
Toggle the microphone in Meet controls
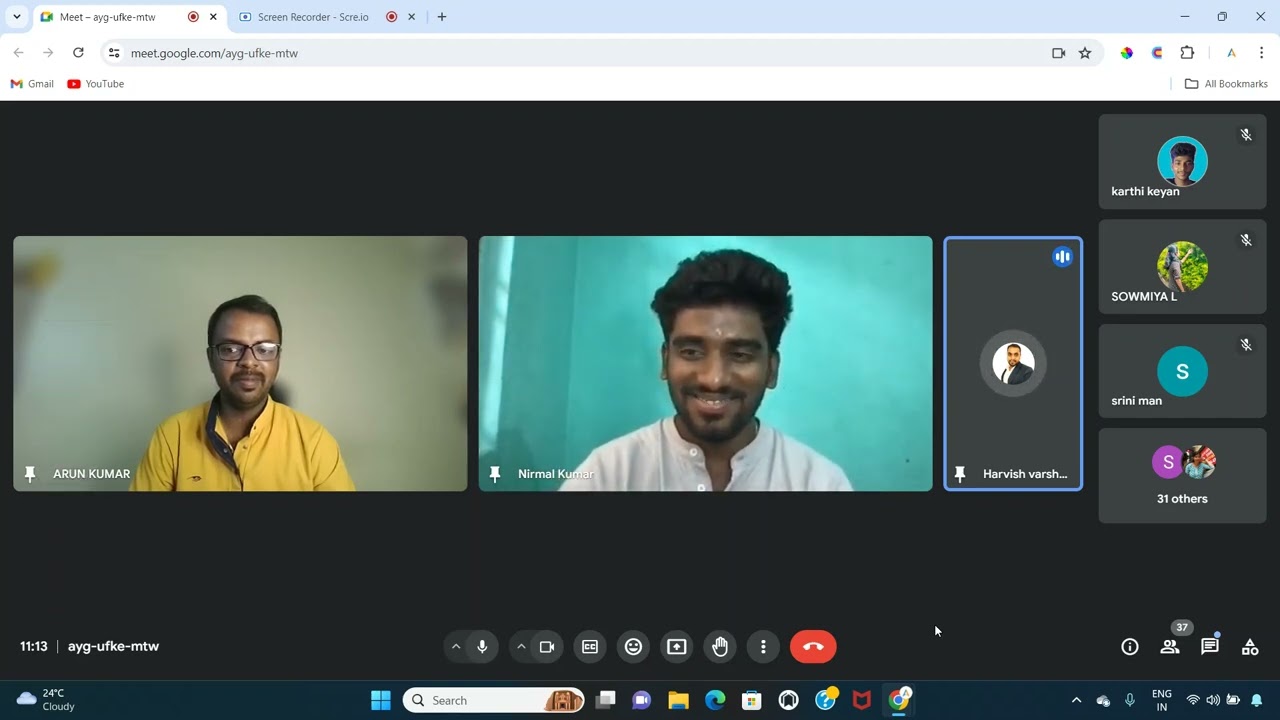[482, 647]
